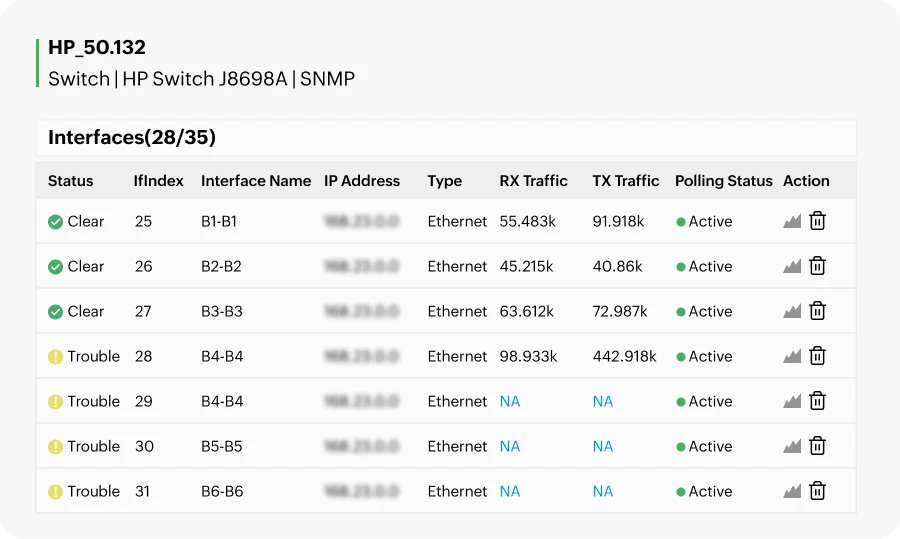The width and height of the screenshot is (900, 539).
Task: Select interface name B6-B6
Action: point(222,491)
